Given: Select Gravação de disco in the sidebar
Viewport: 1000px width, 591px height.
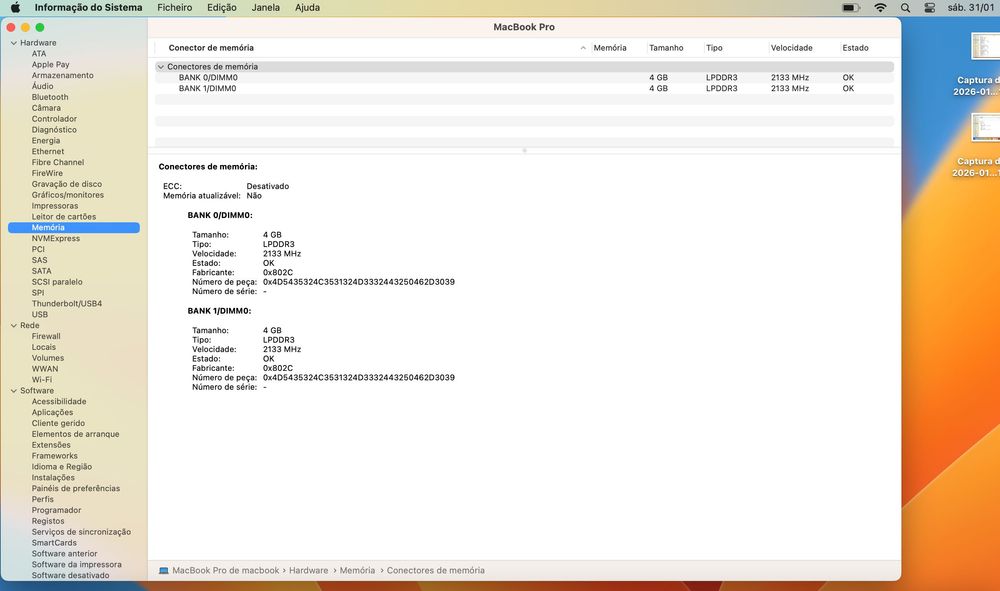Looking at the screenshot, I should pyautogui.click(x=67, y=184).
